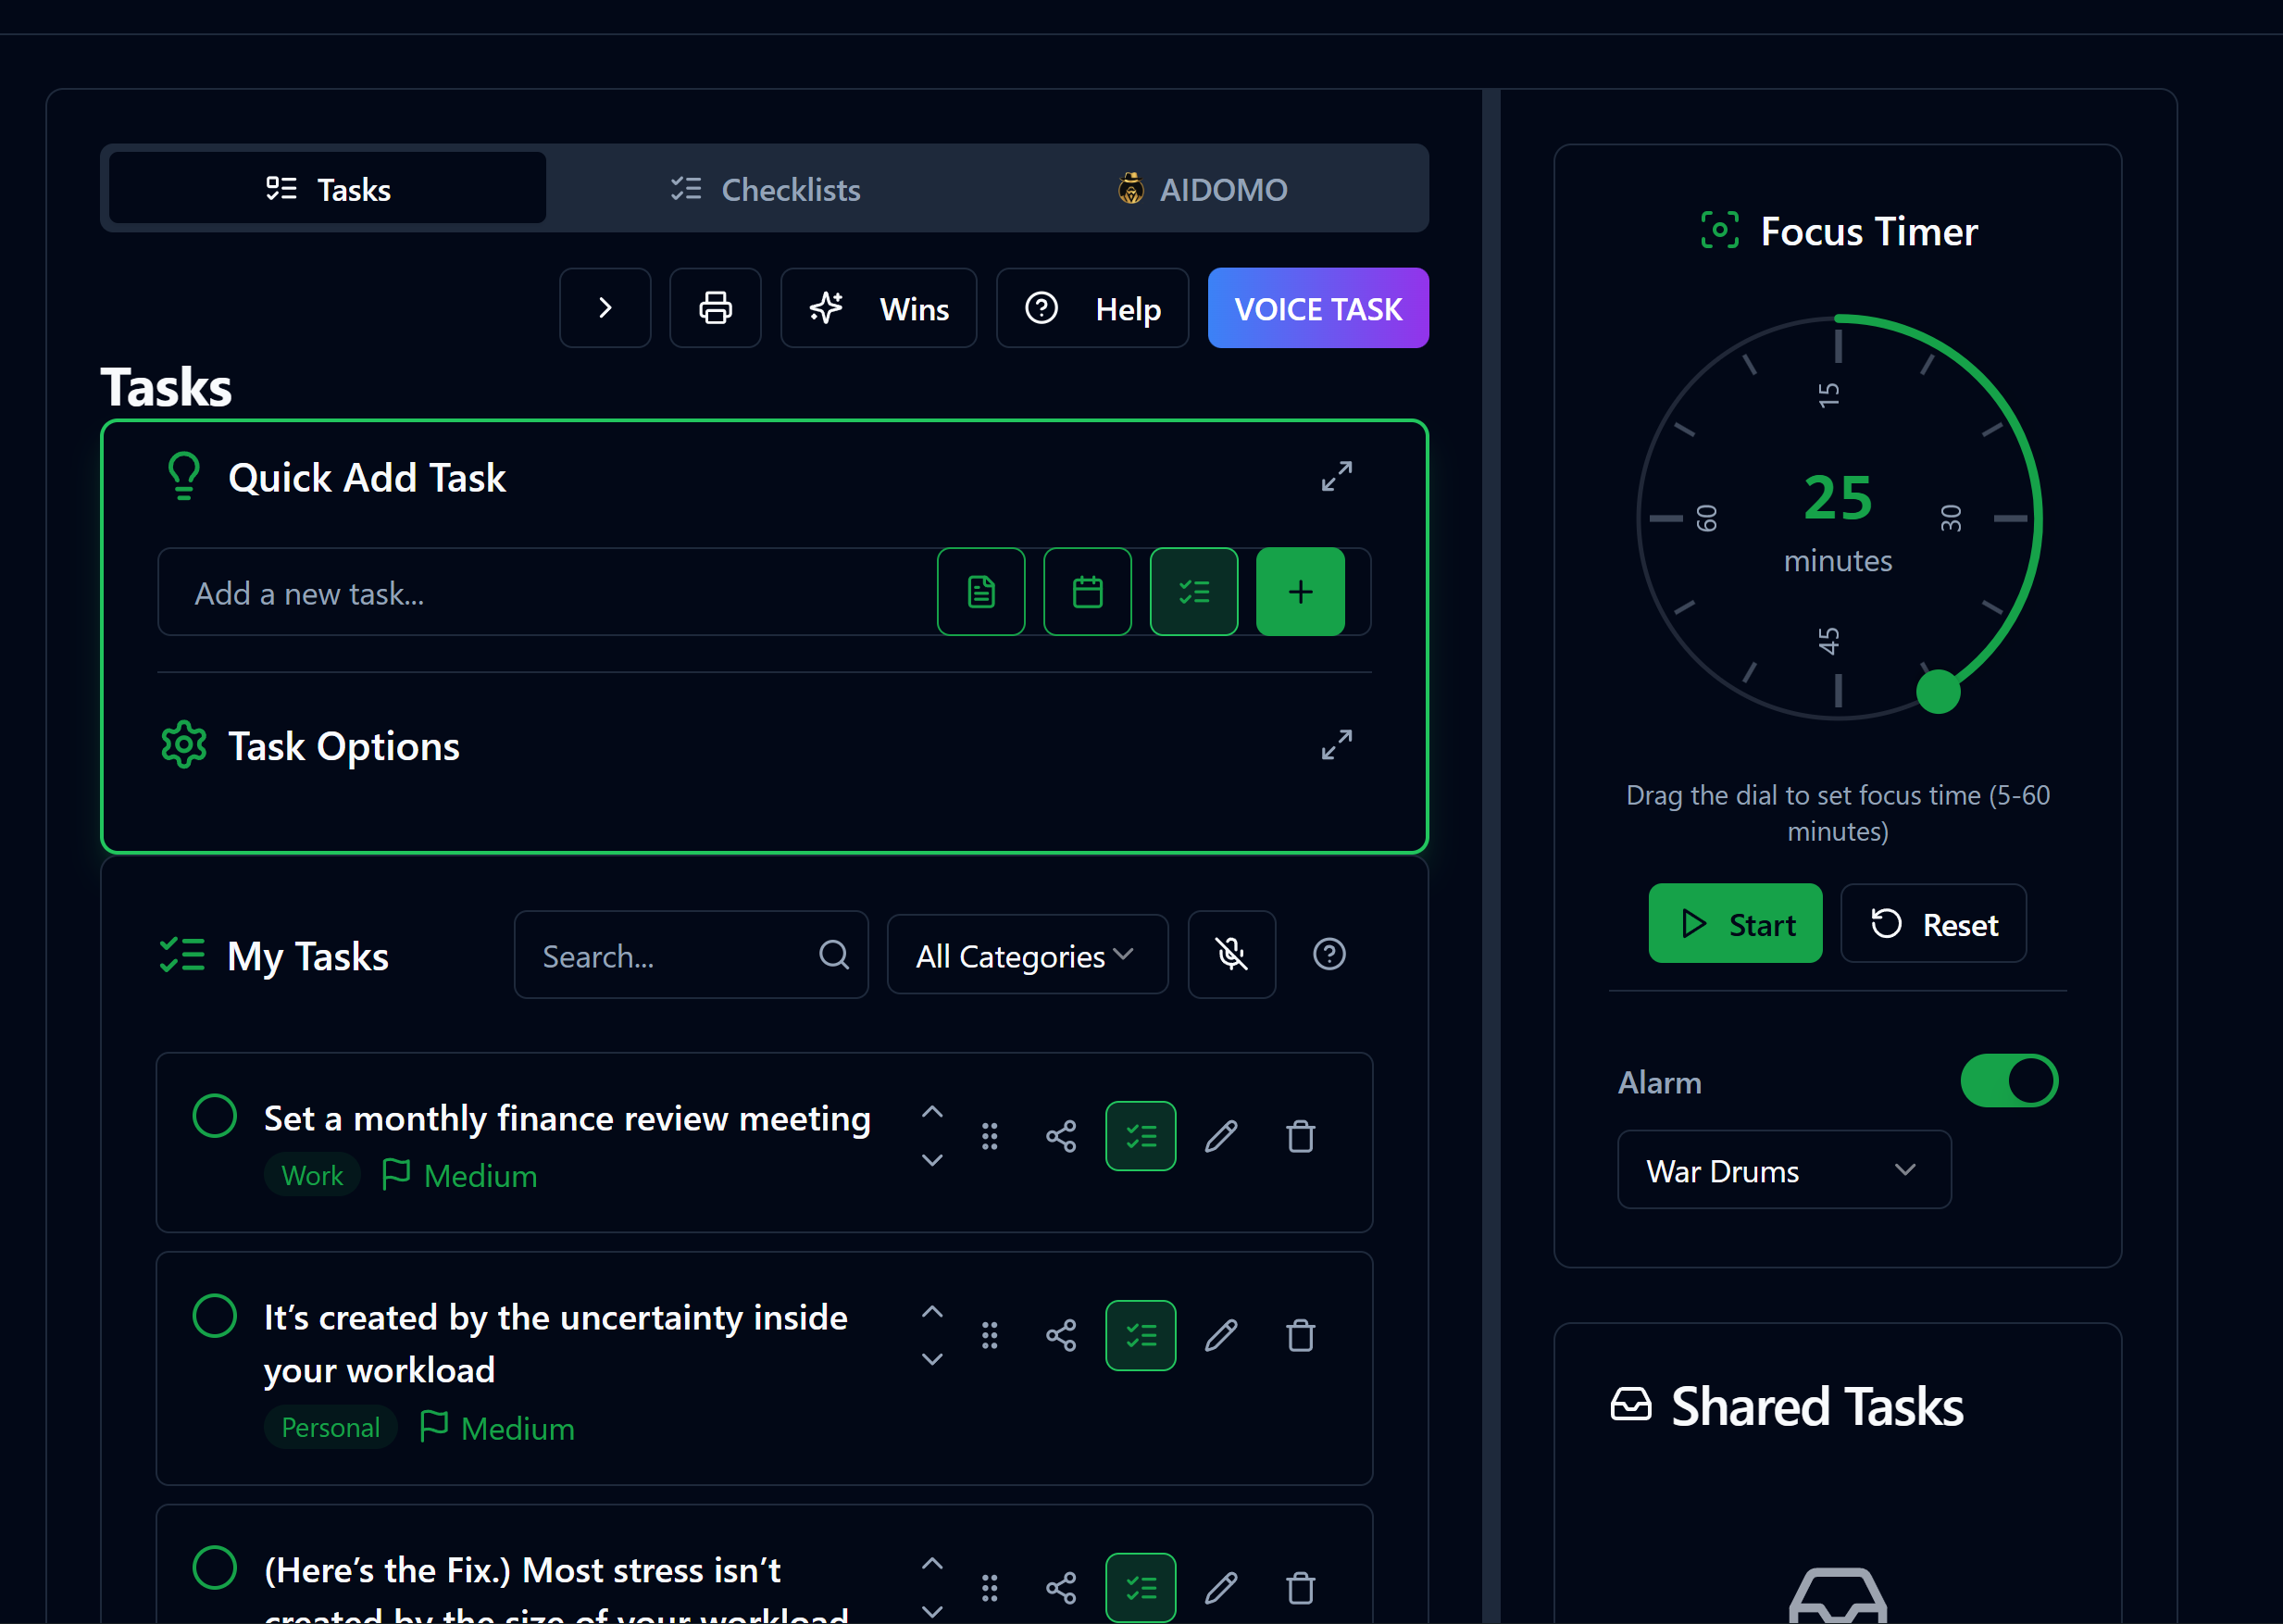2283x1624 pixels.
Task: Select the calendar icon in Quick Add Task
Action: tap(1087, 592)
